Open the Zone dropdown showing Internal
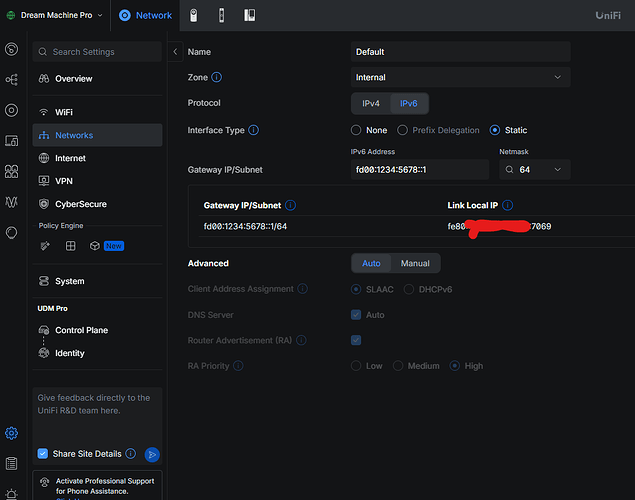This screenshot has width=635, height=500. (x=460, y=77)
